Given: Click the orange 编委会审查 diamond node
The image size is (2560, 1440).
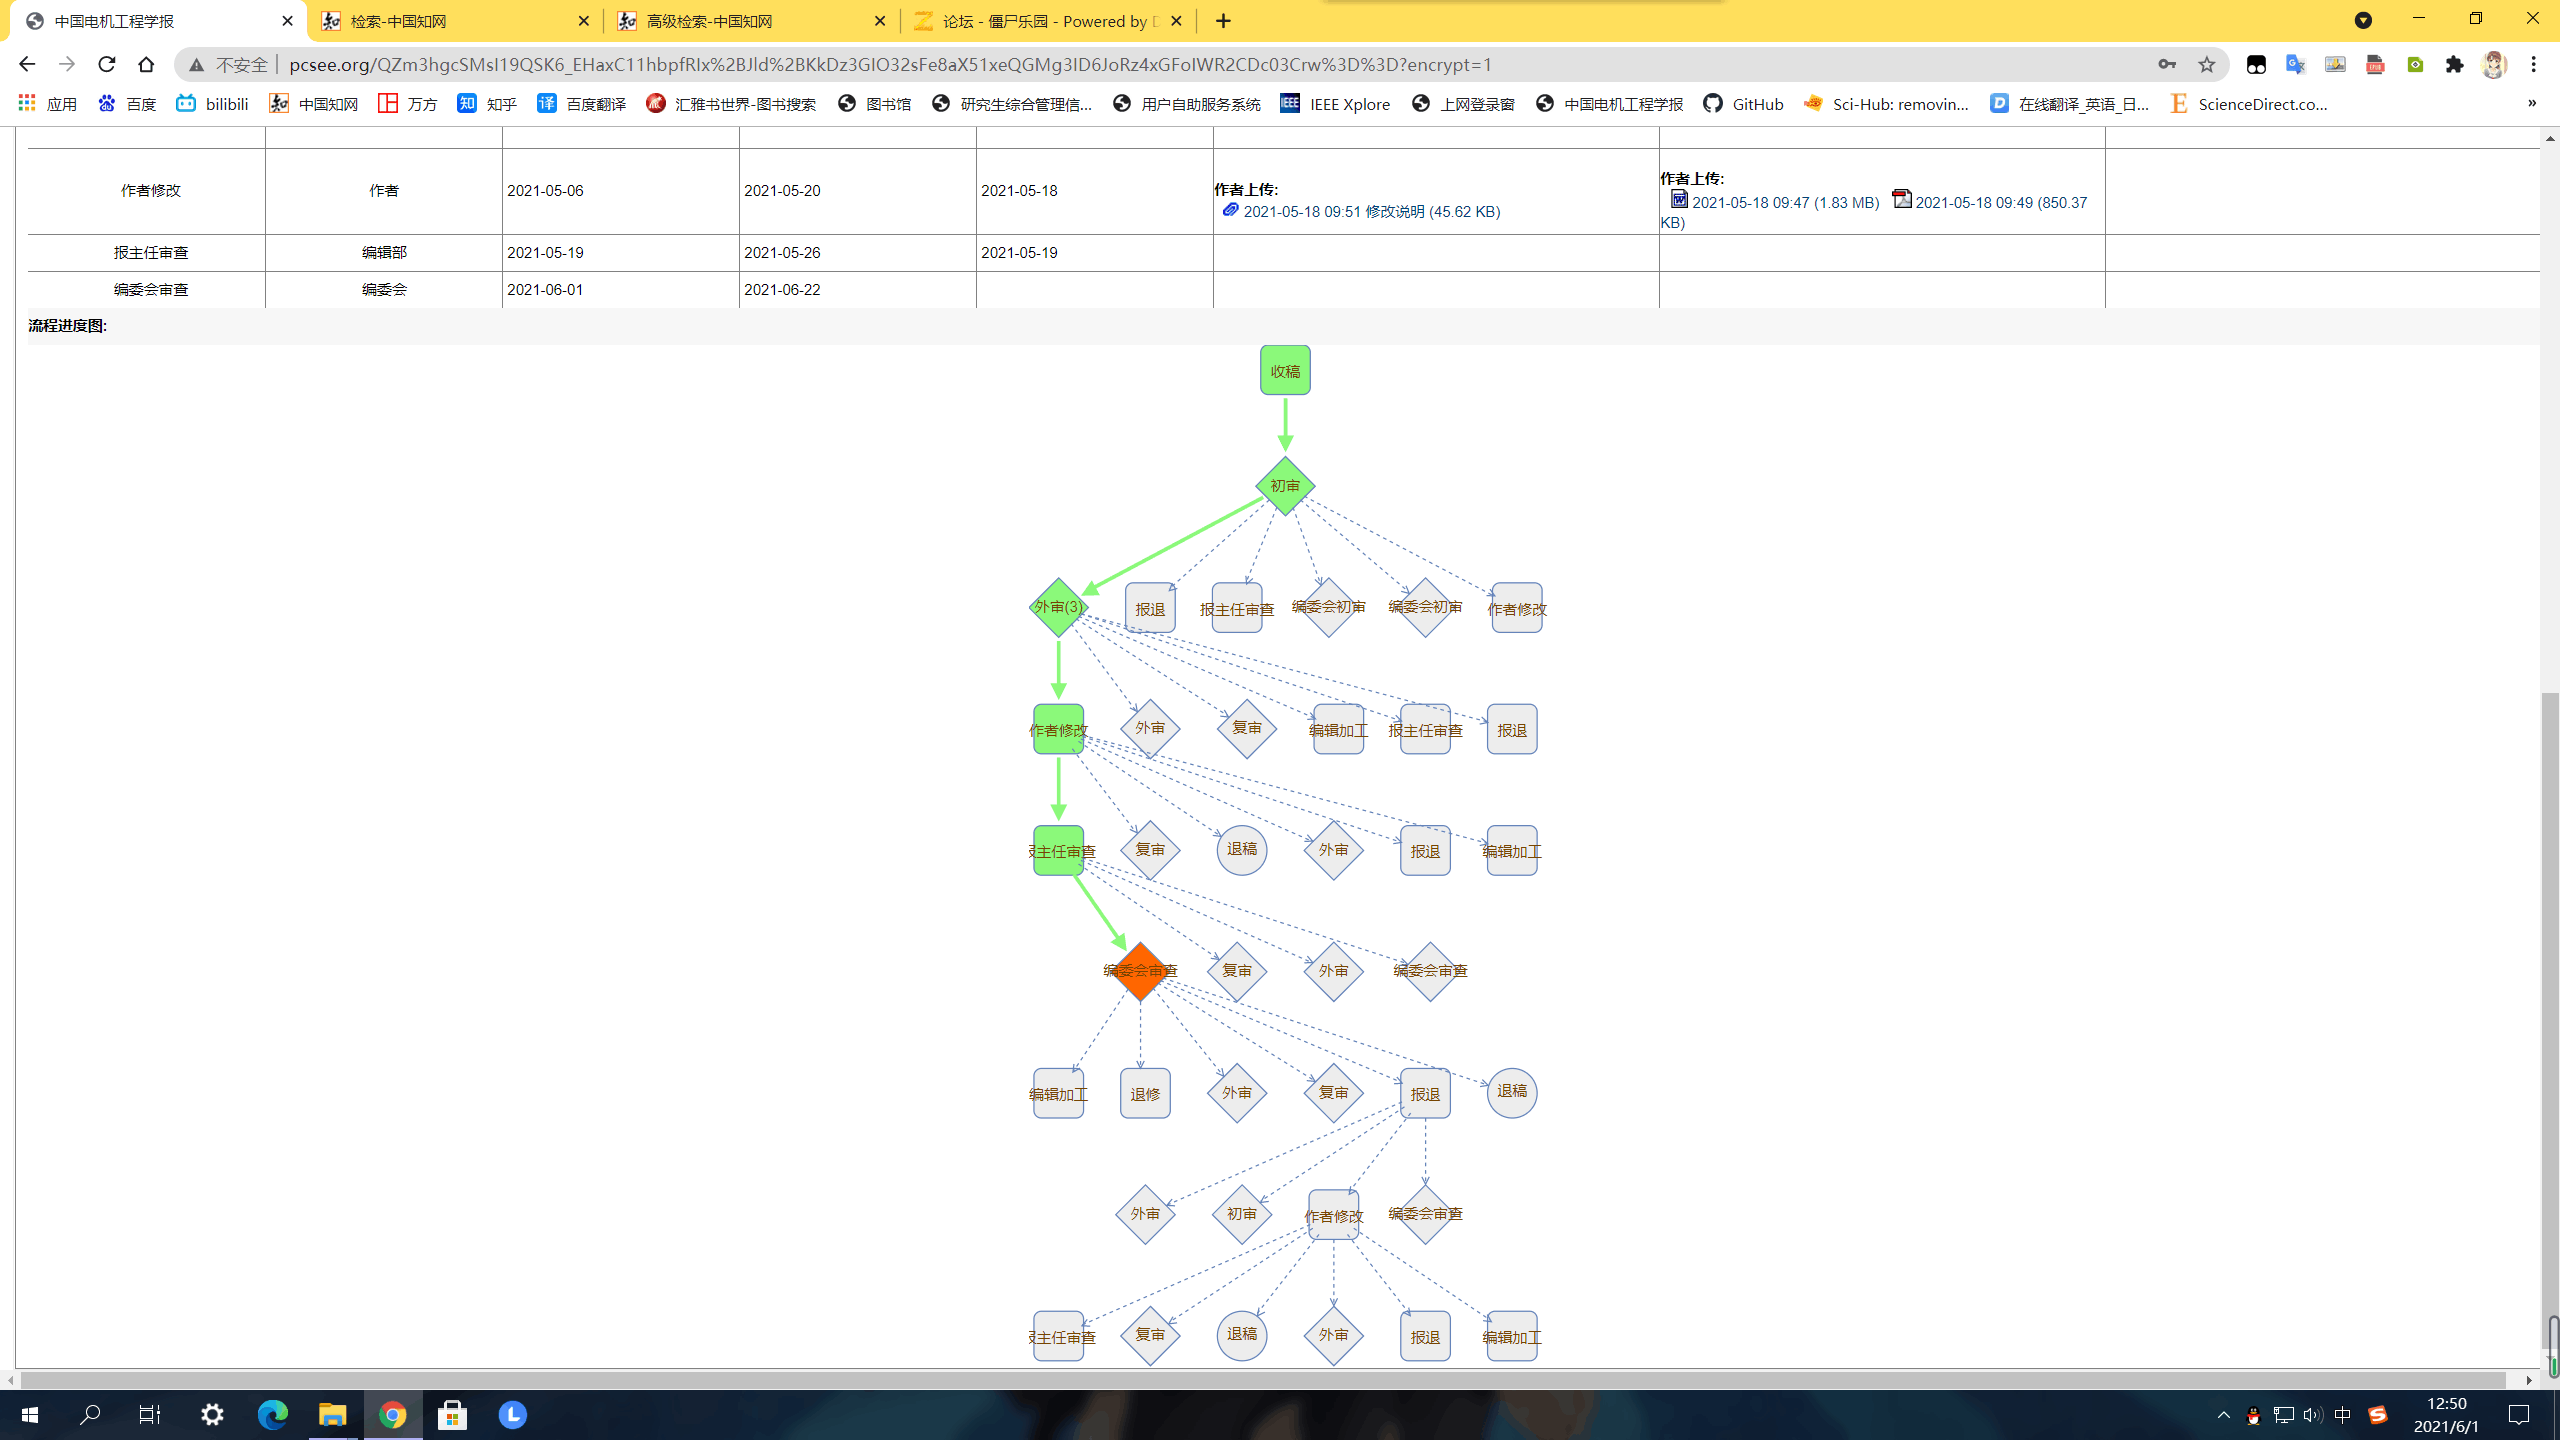Looking at the screenshot, I should coord(1140,971).
